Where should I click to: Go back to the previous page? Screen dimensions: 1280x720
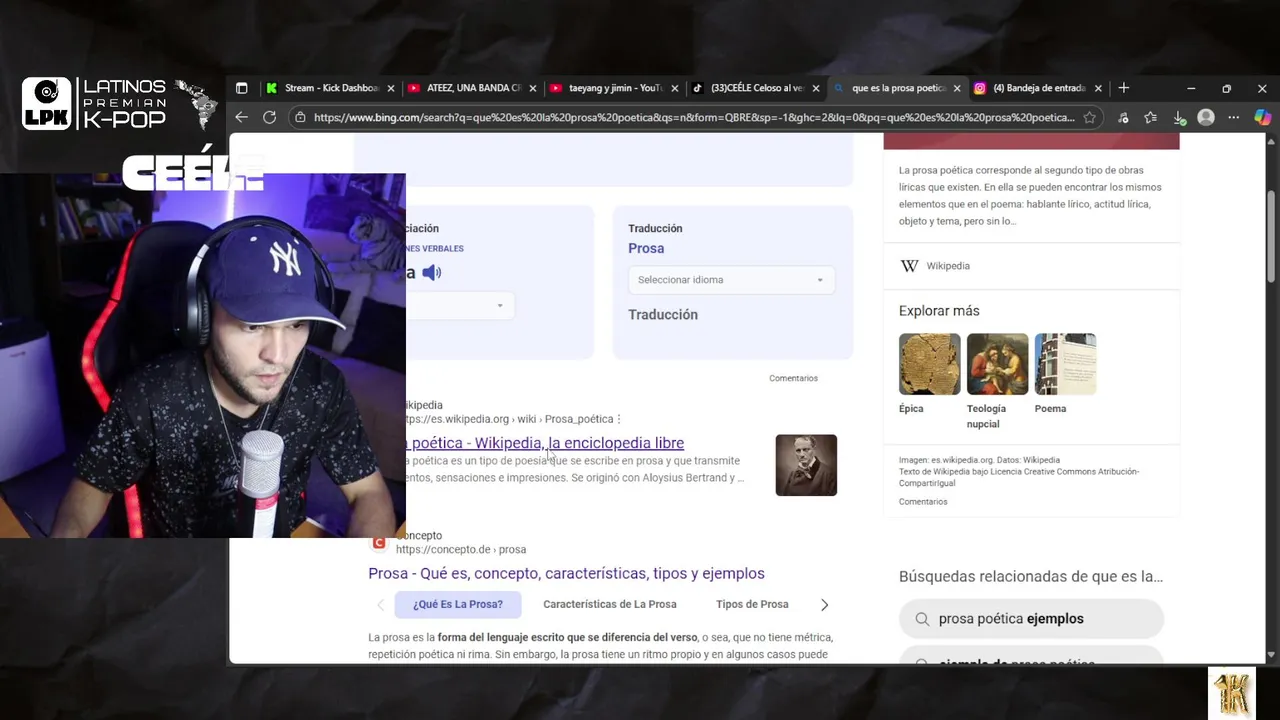(242, 117)
